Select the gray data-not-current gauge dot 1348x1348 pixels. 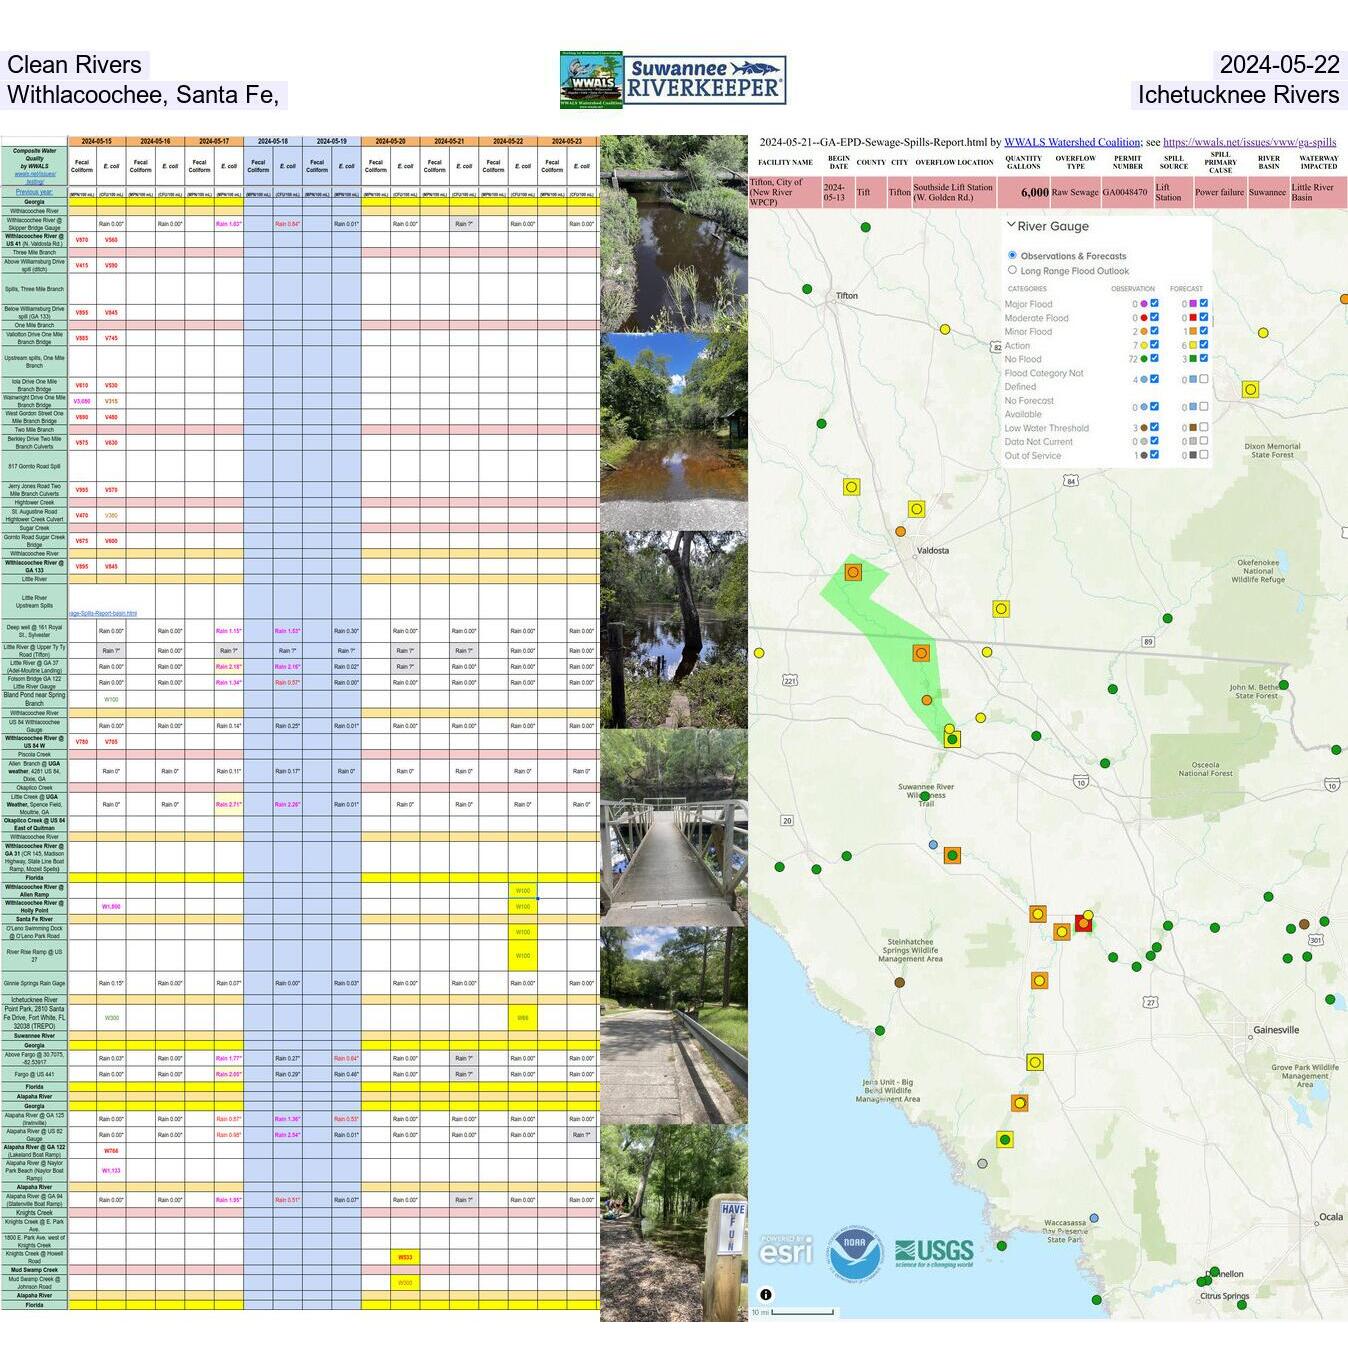click(x=982, y=1163)
